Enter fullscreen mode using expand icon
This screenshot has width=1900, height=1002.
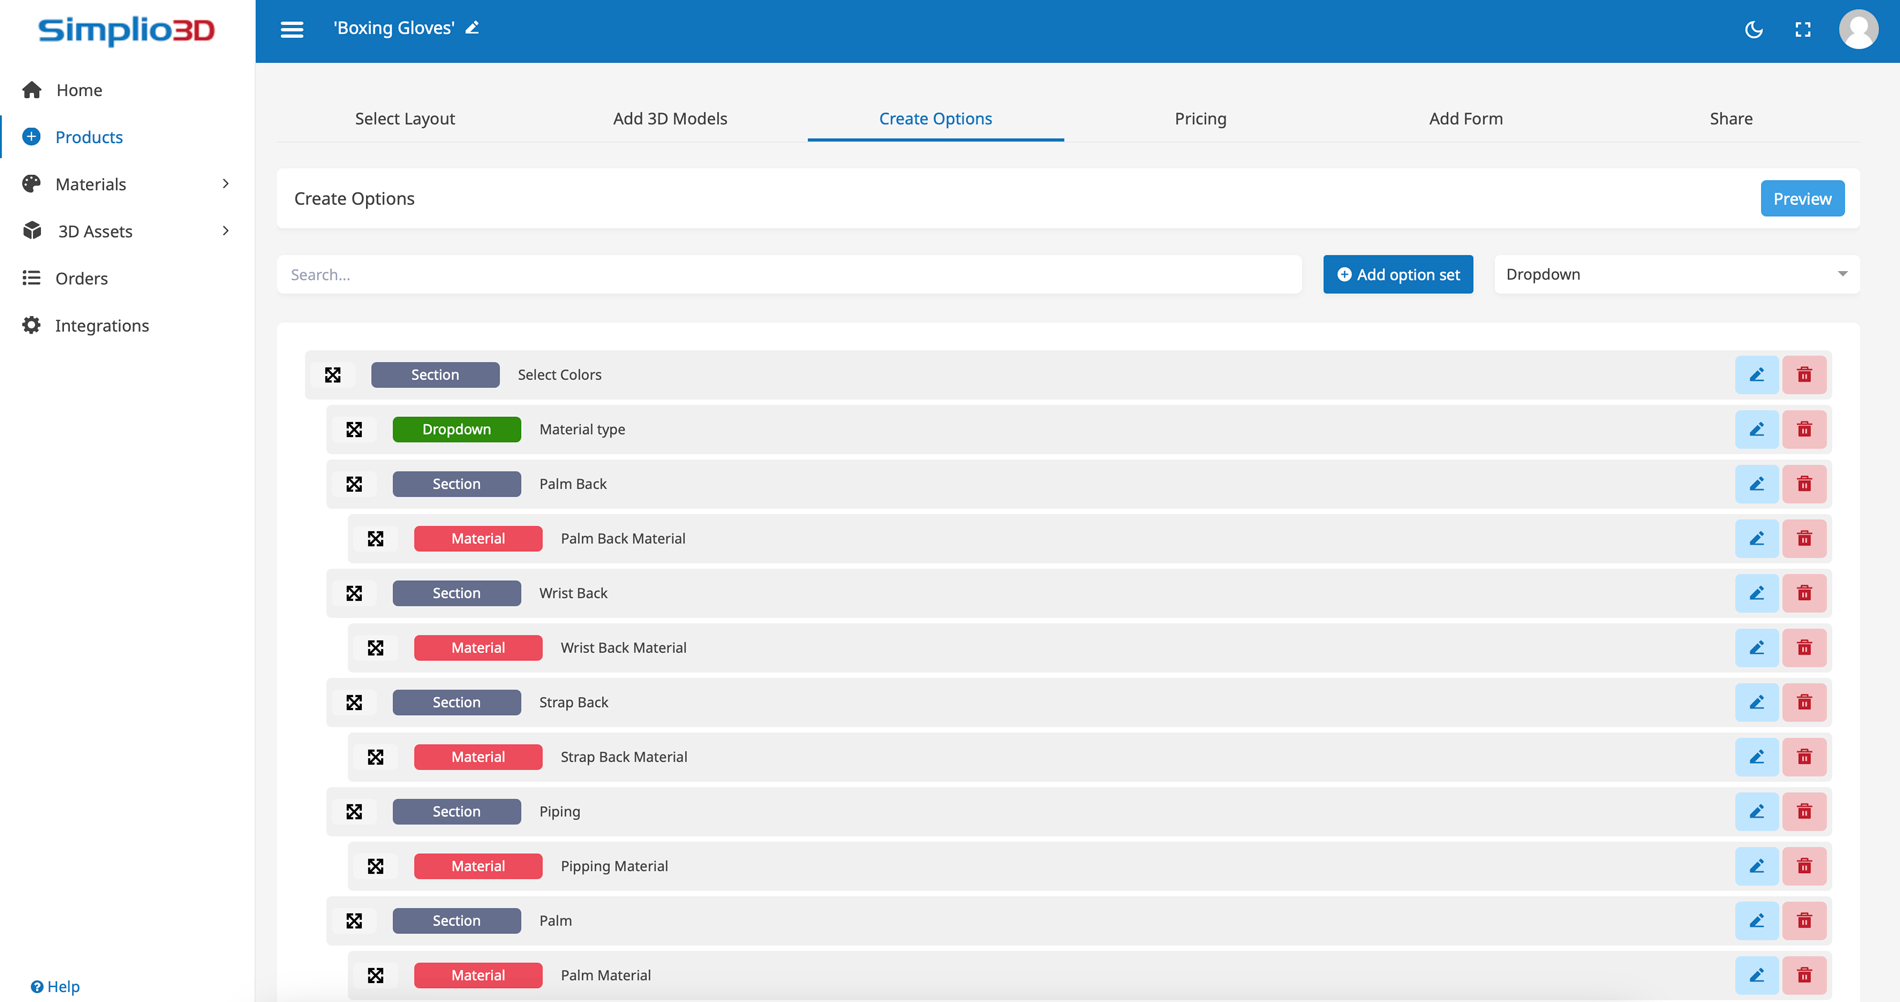tap(1802, 30)
